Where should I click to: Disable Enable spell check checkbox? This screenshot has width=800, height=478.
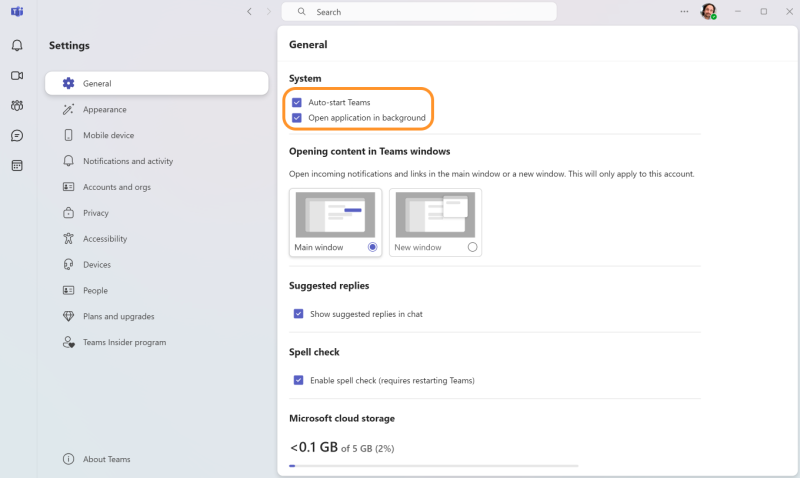click(x=298, y=380)
